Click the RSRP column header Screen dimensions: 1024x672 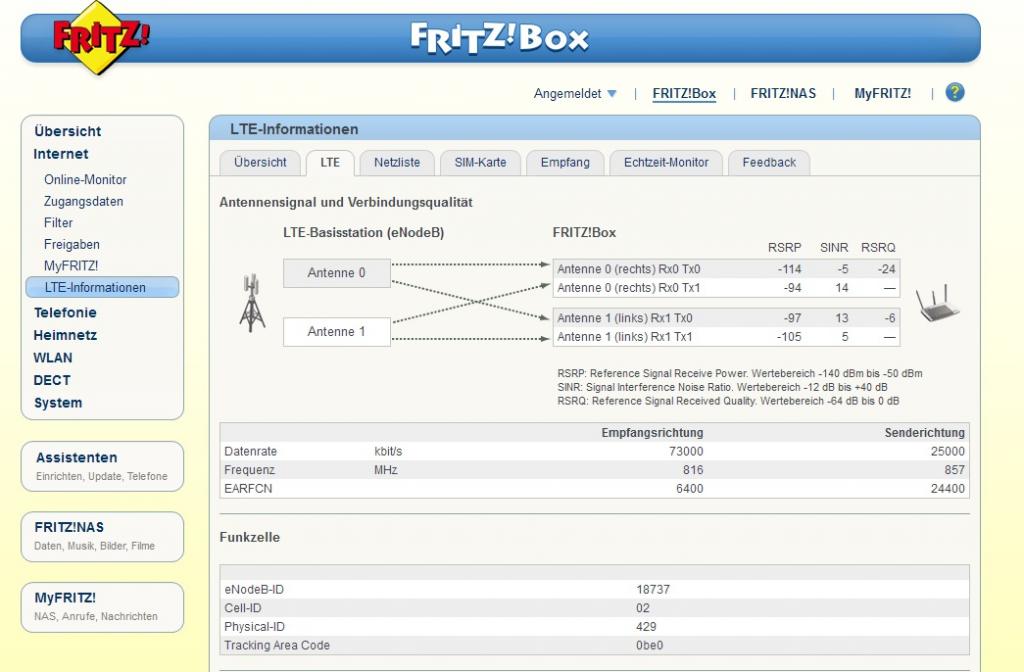(x=784, y=248)
